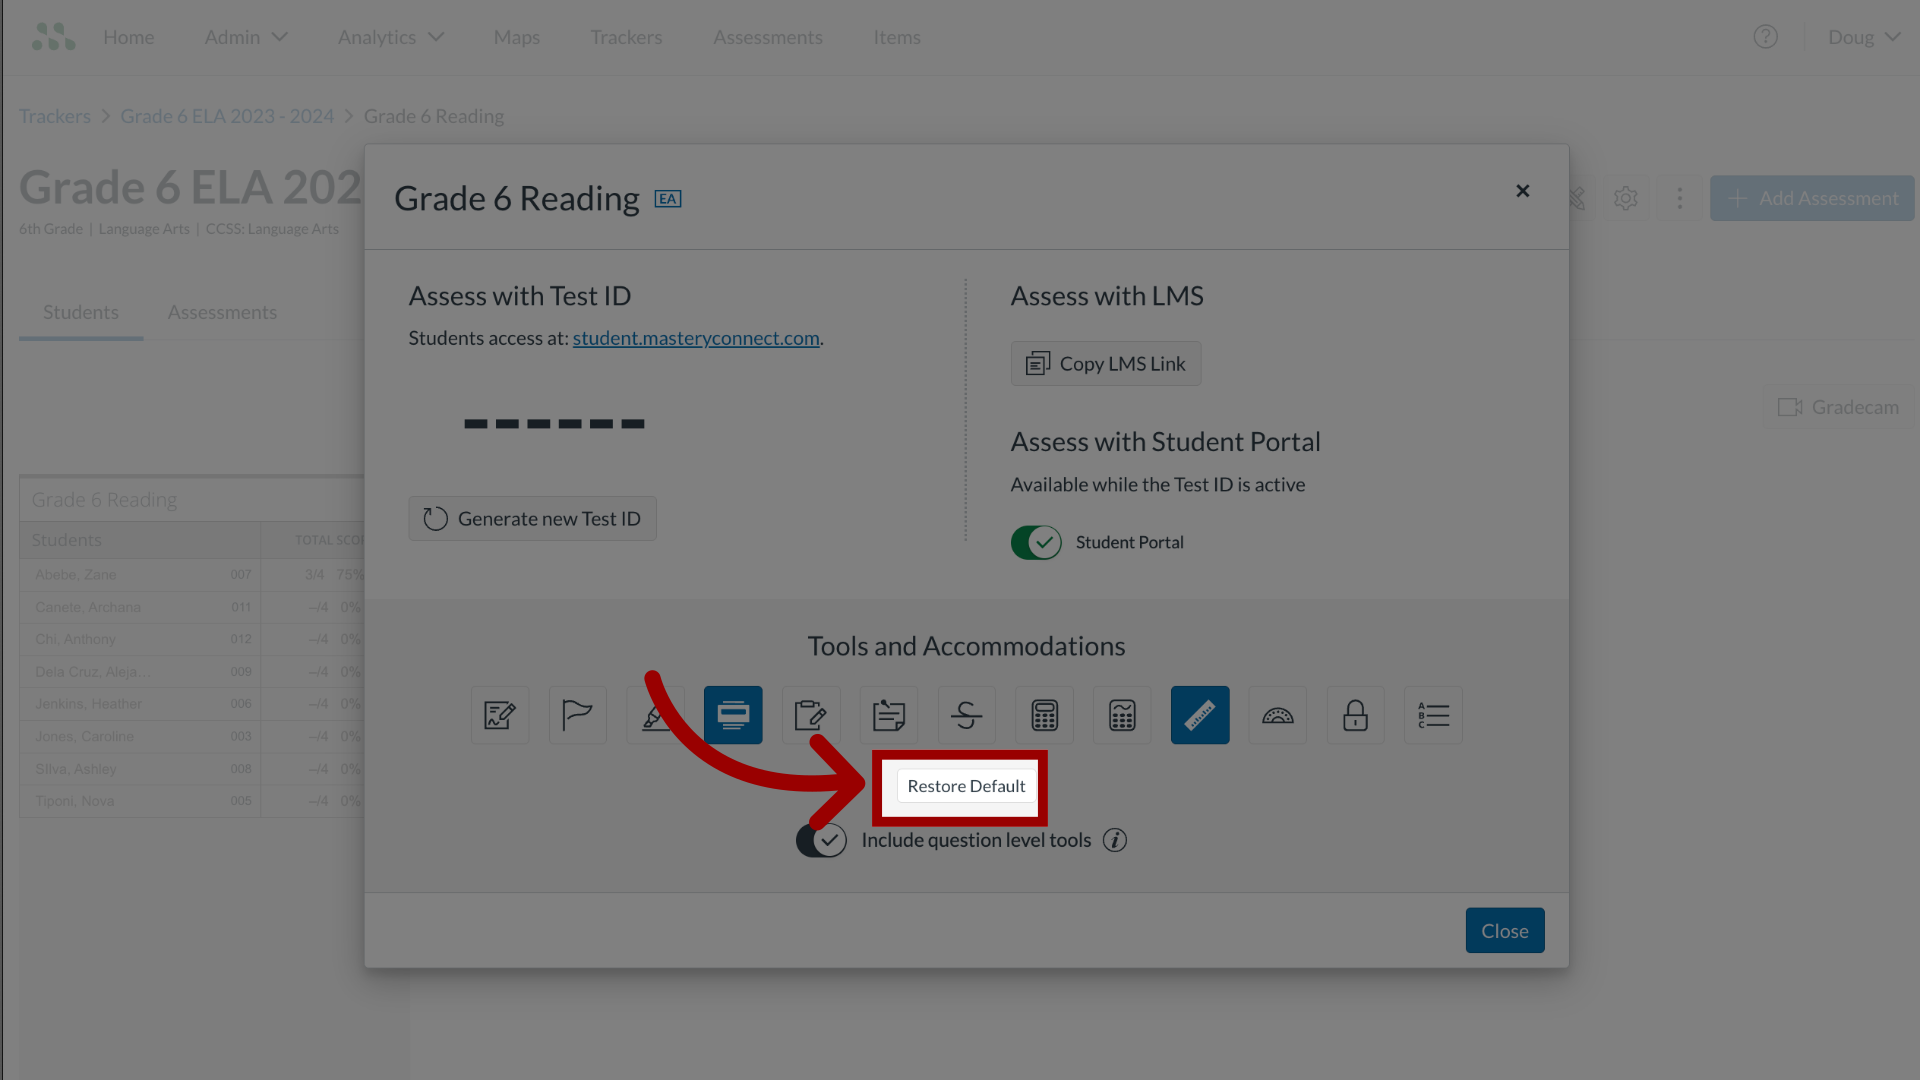Image resolution: width=1920 pixels, height=1080 pixels.
Task: Click the crossed pencil icon beside the settings gear
Action: (1578, 198)
